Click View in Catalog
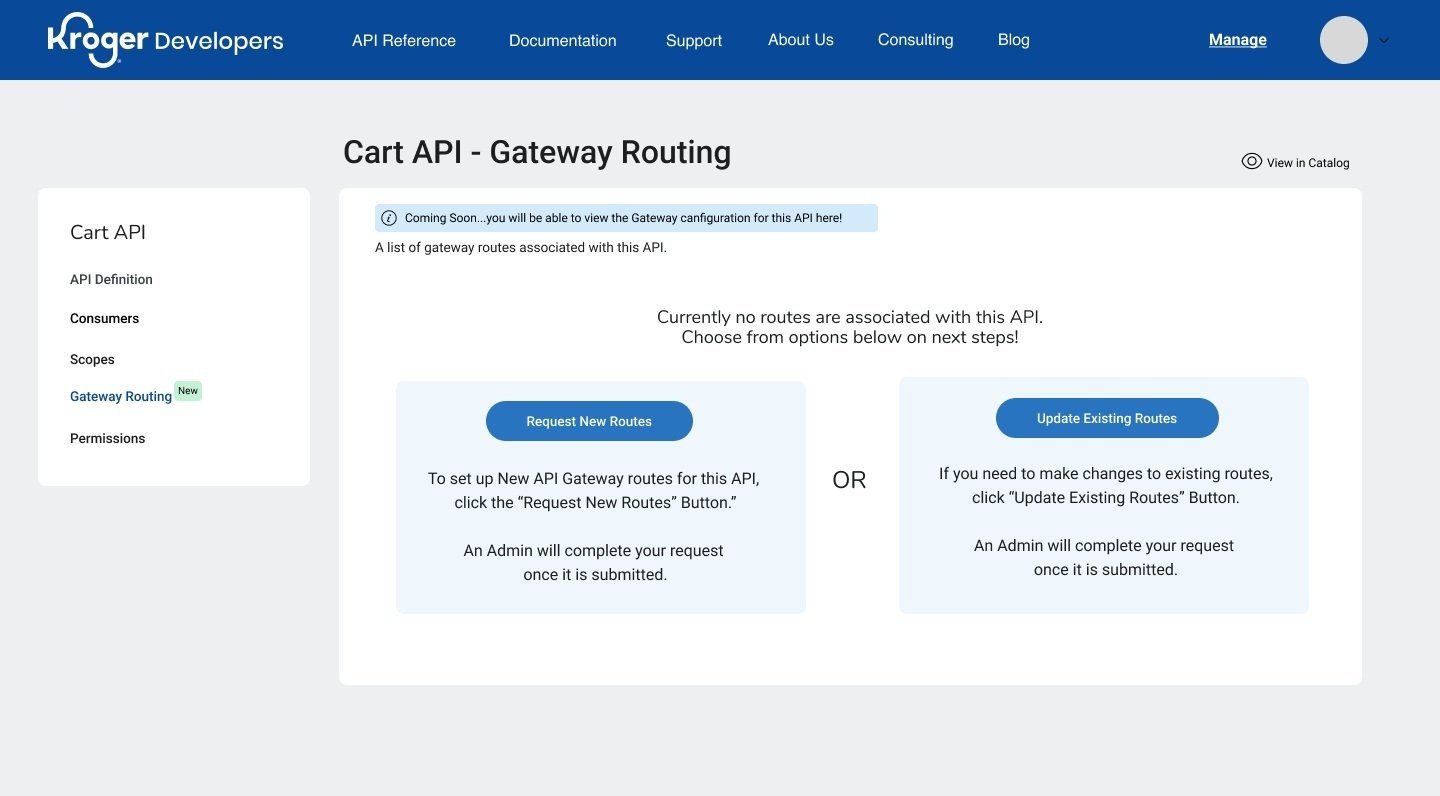Viewport: 1440px width, 796px height. [1307, 162]
